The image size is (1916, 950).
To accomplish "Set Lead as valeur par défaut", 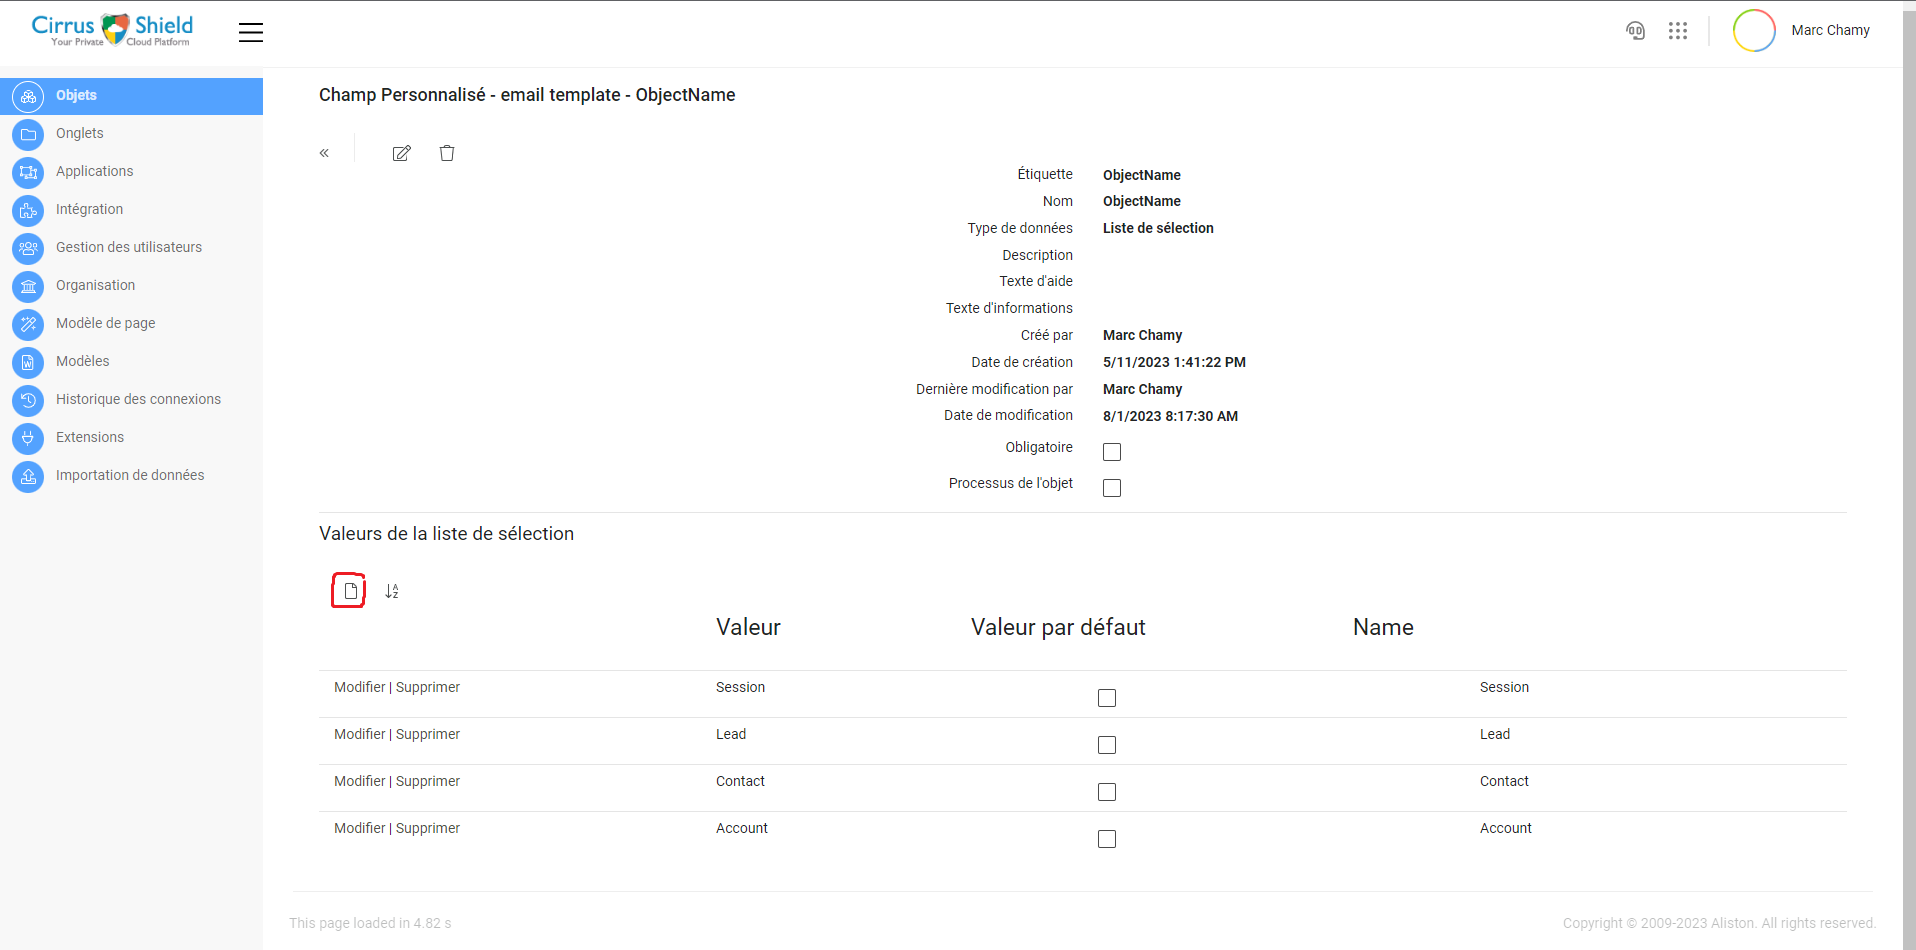I will [1106, 745].
